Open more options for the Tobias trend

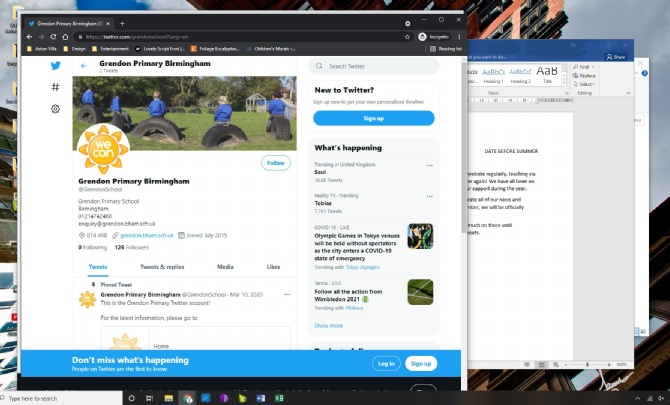[x=429, y=197]
